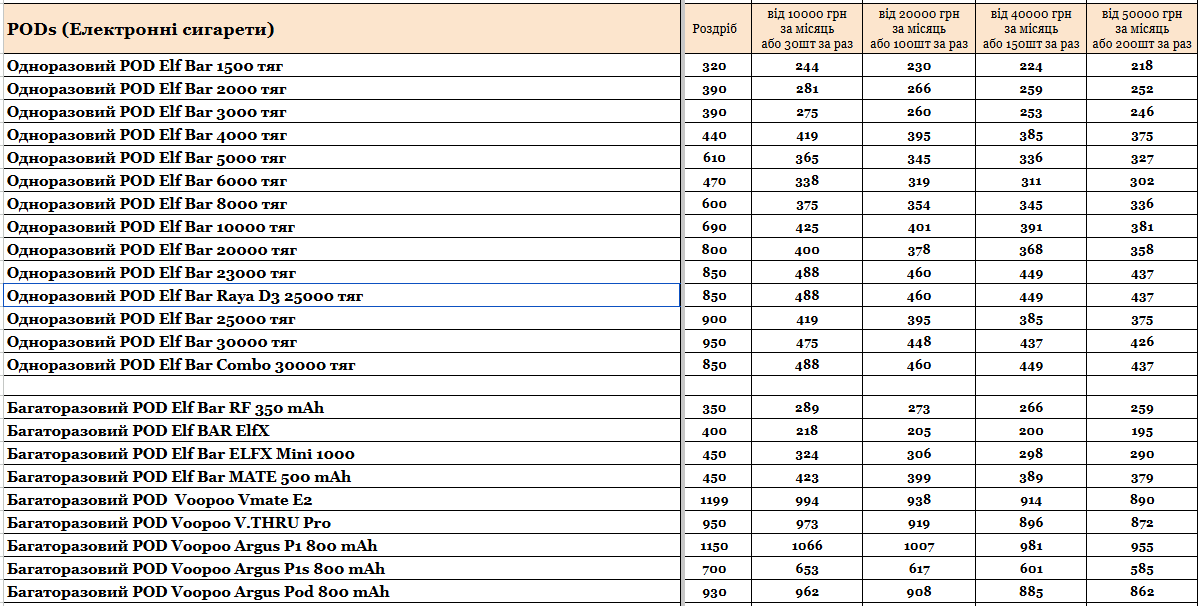The image size is (1198, 606).
Task: Select price 195 in ElfX row
Action: point(1141,431)
